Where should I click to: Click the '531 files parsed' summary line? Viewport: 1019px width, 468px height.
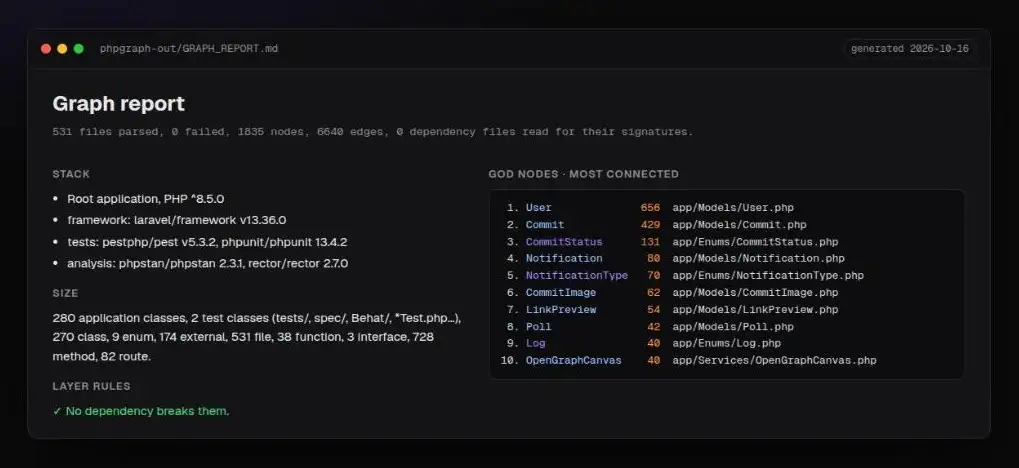372,132
